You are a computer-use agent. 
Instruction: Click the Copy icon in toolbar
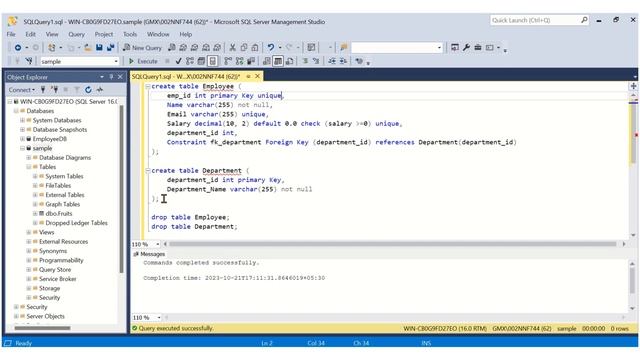point(244,48)
